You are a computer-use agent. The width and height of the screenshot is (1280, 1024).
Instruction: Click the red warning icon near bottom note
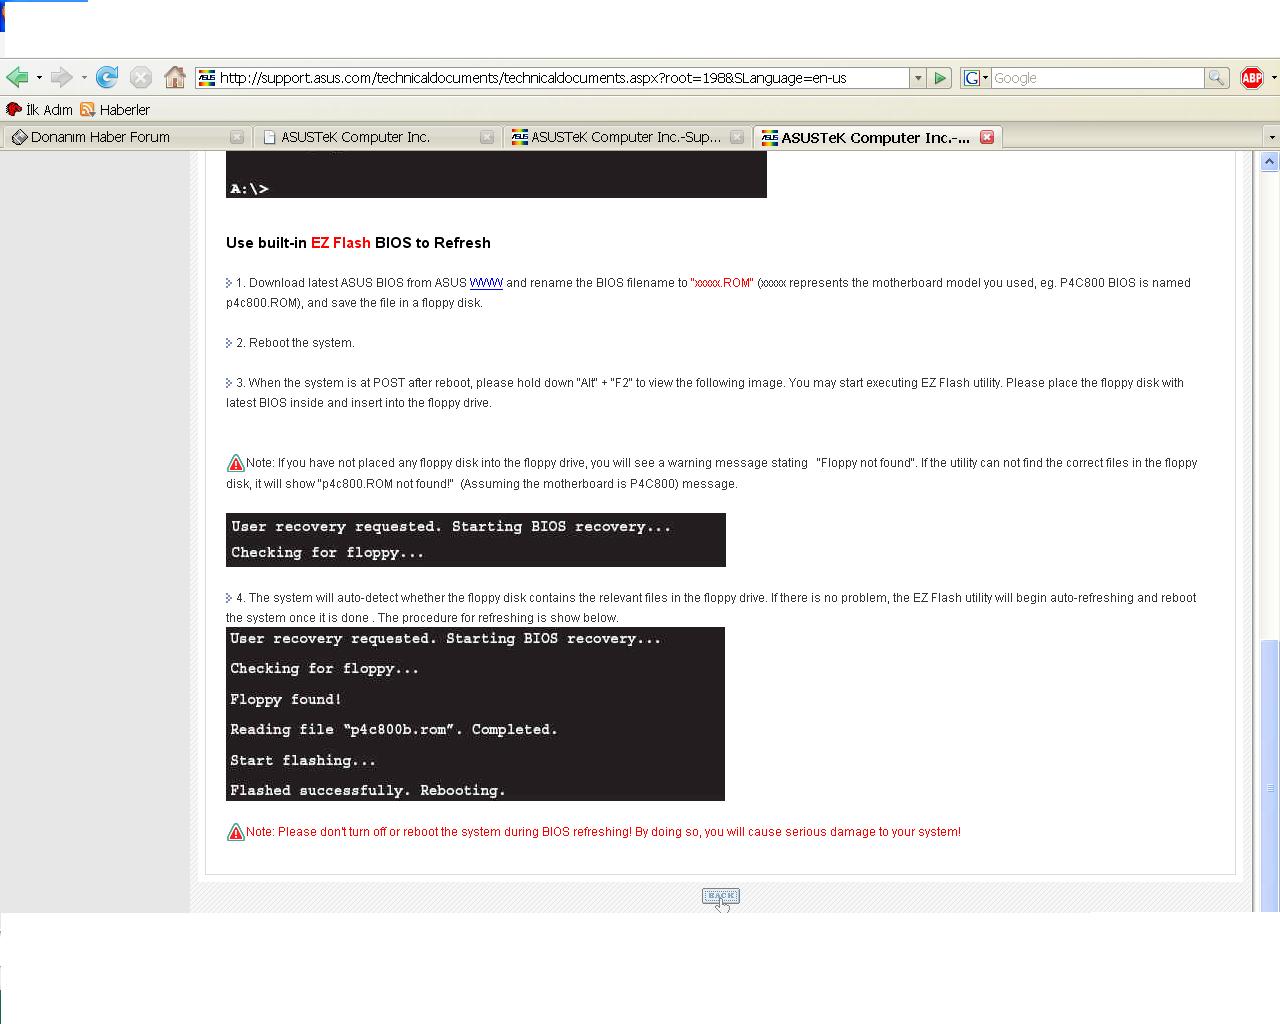235,832
